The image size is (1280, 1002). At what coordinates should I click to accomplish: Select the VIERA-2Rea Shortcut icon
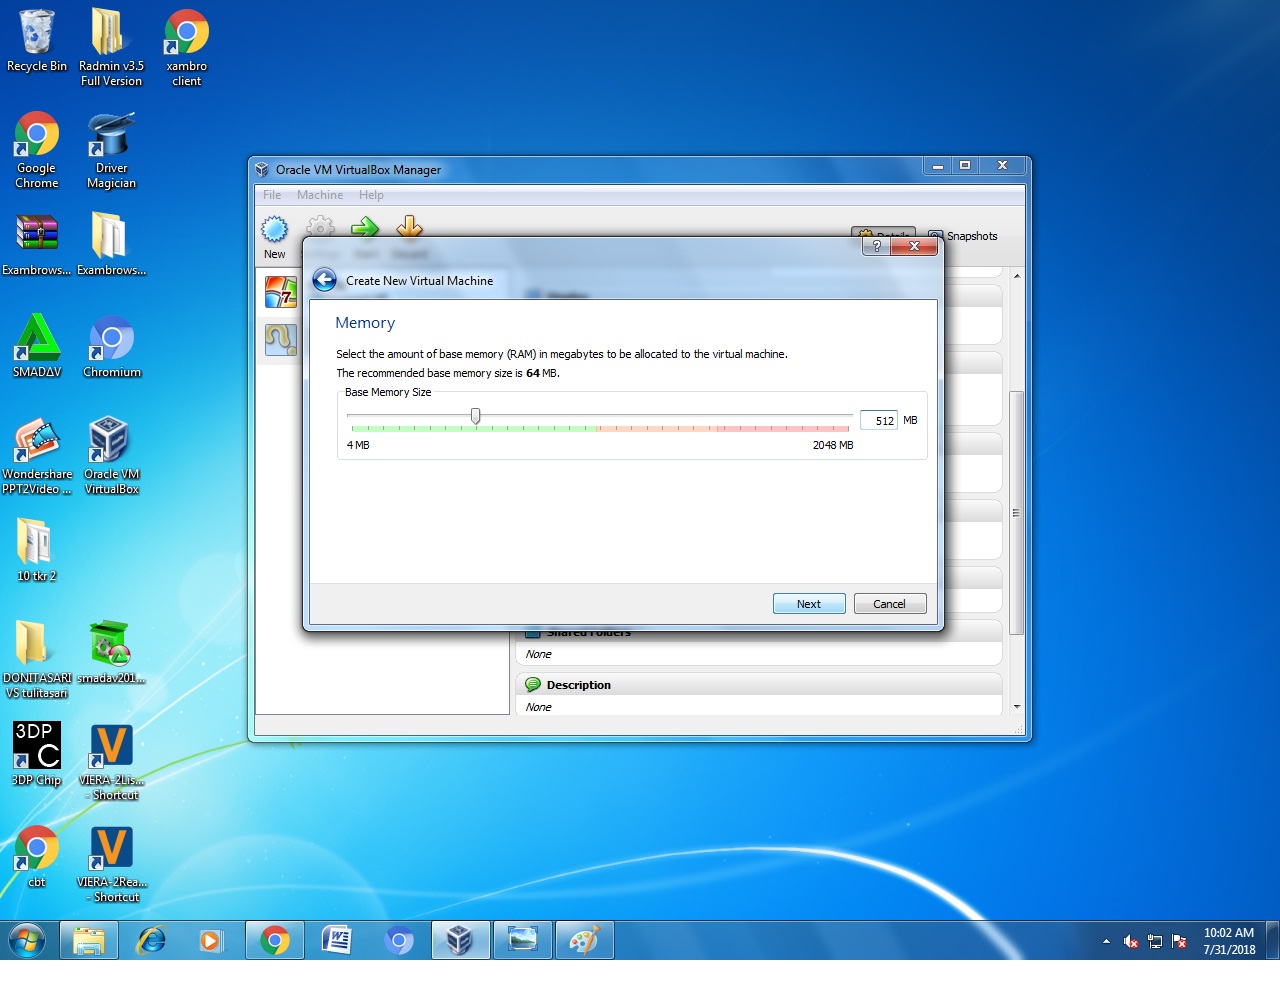coord(111,864)
